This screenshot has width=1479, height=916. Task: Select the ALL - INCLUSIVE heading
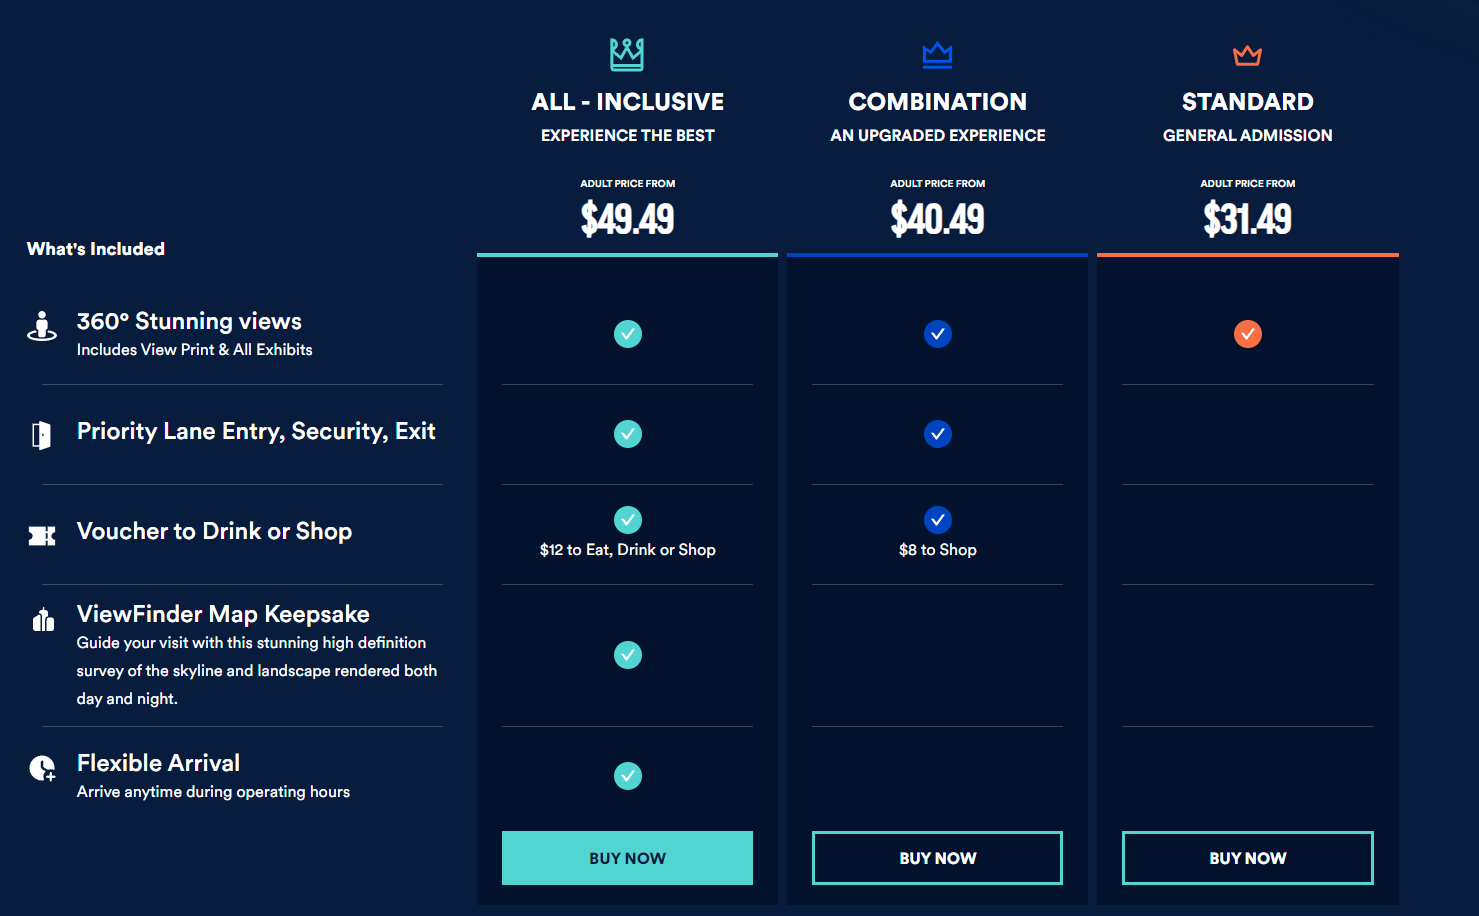627,102
